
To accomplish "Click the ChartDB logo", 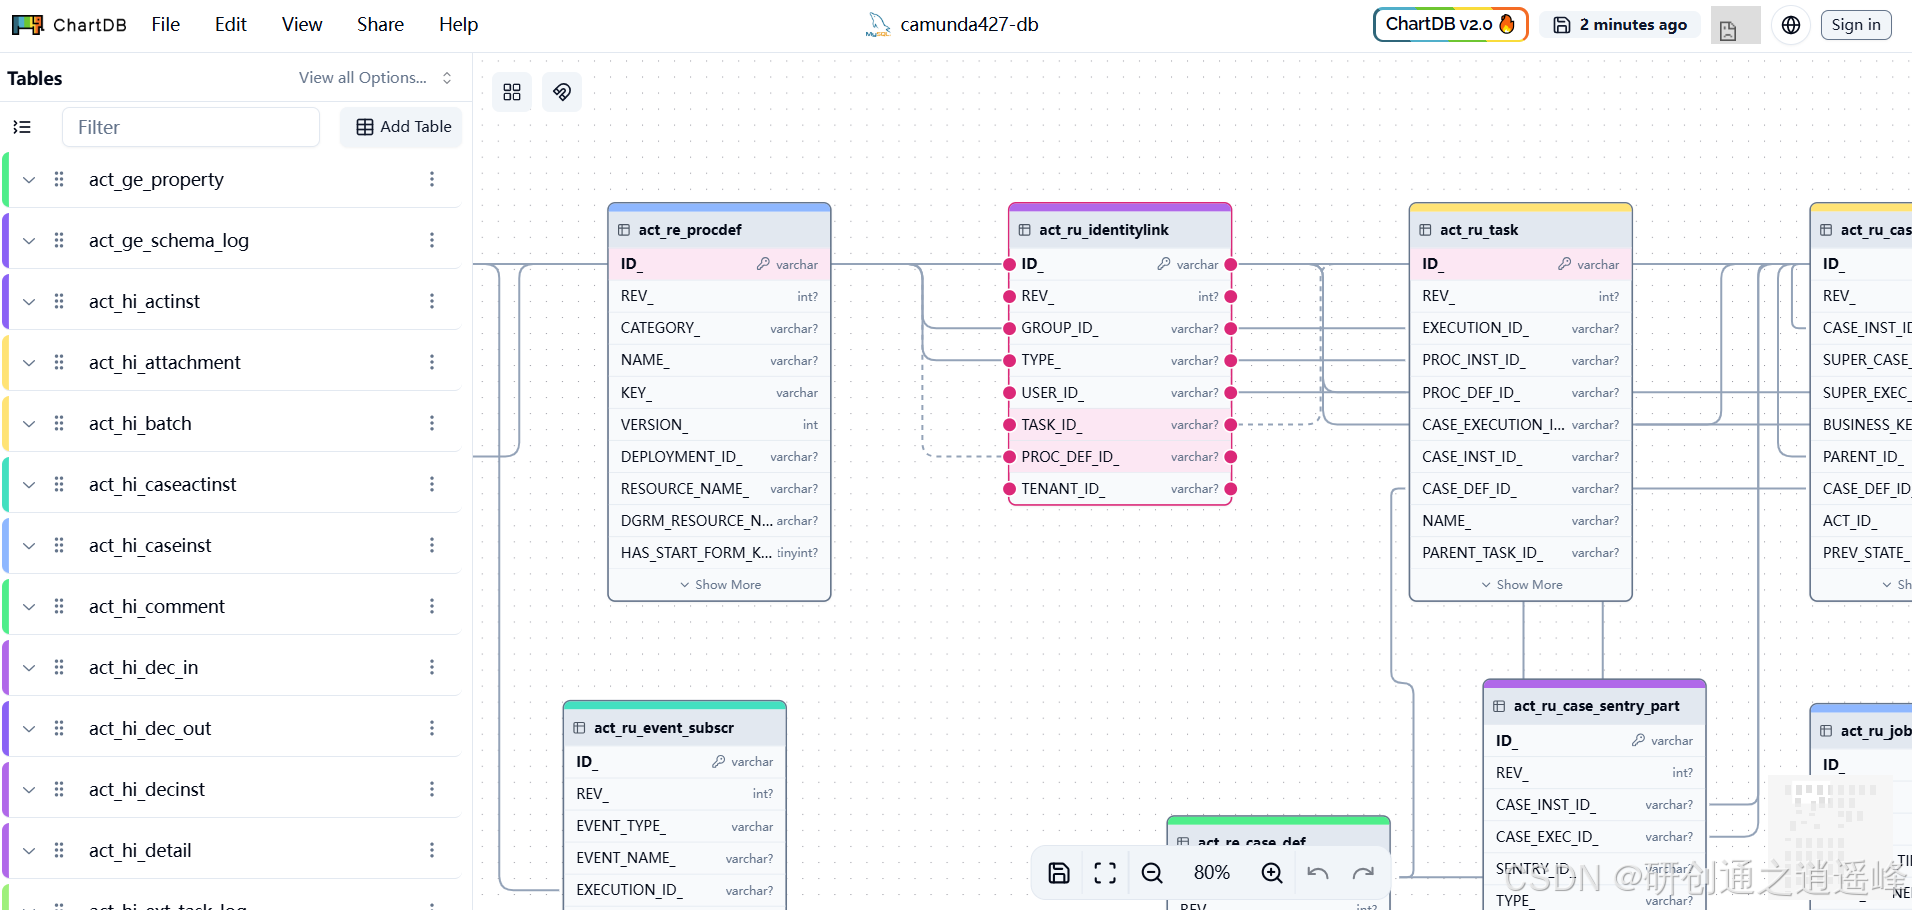I will [x=26, y=23].
